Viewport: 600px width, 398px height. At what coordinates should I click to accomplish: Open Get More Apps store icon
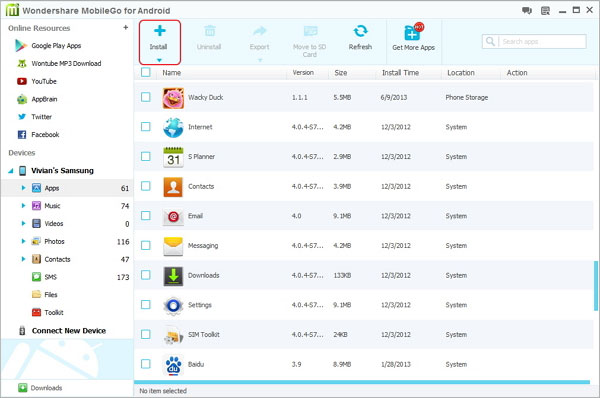pos(413,32)
